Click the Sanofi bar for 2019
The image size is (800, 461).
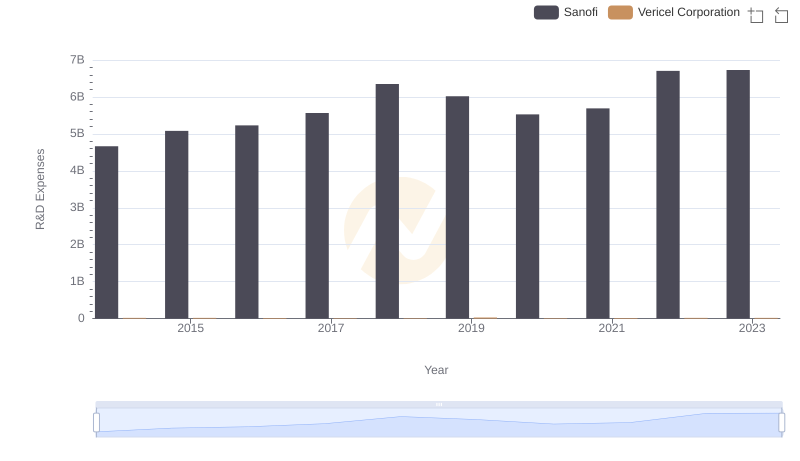[458, 208]
